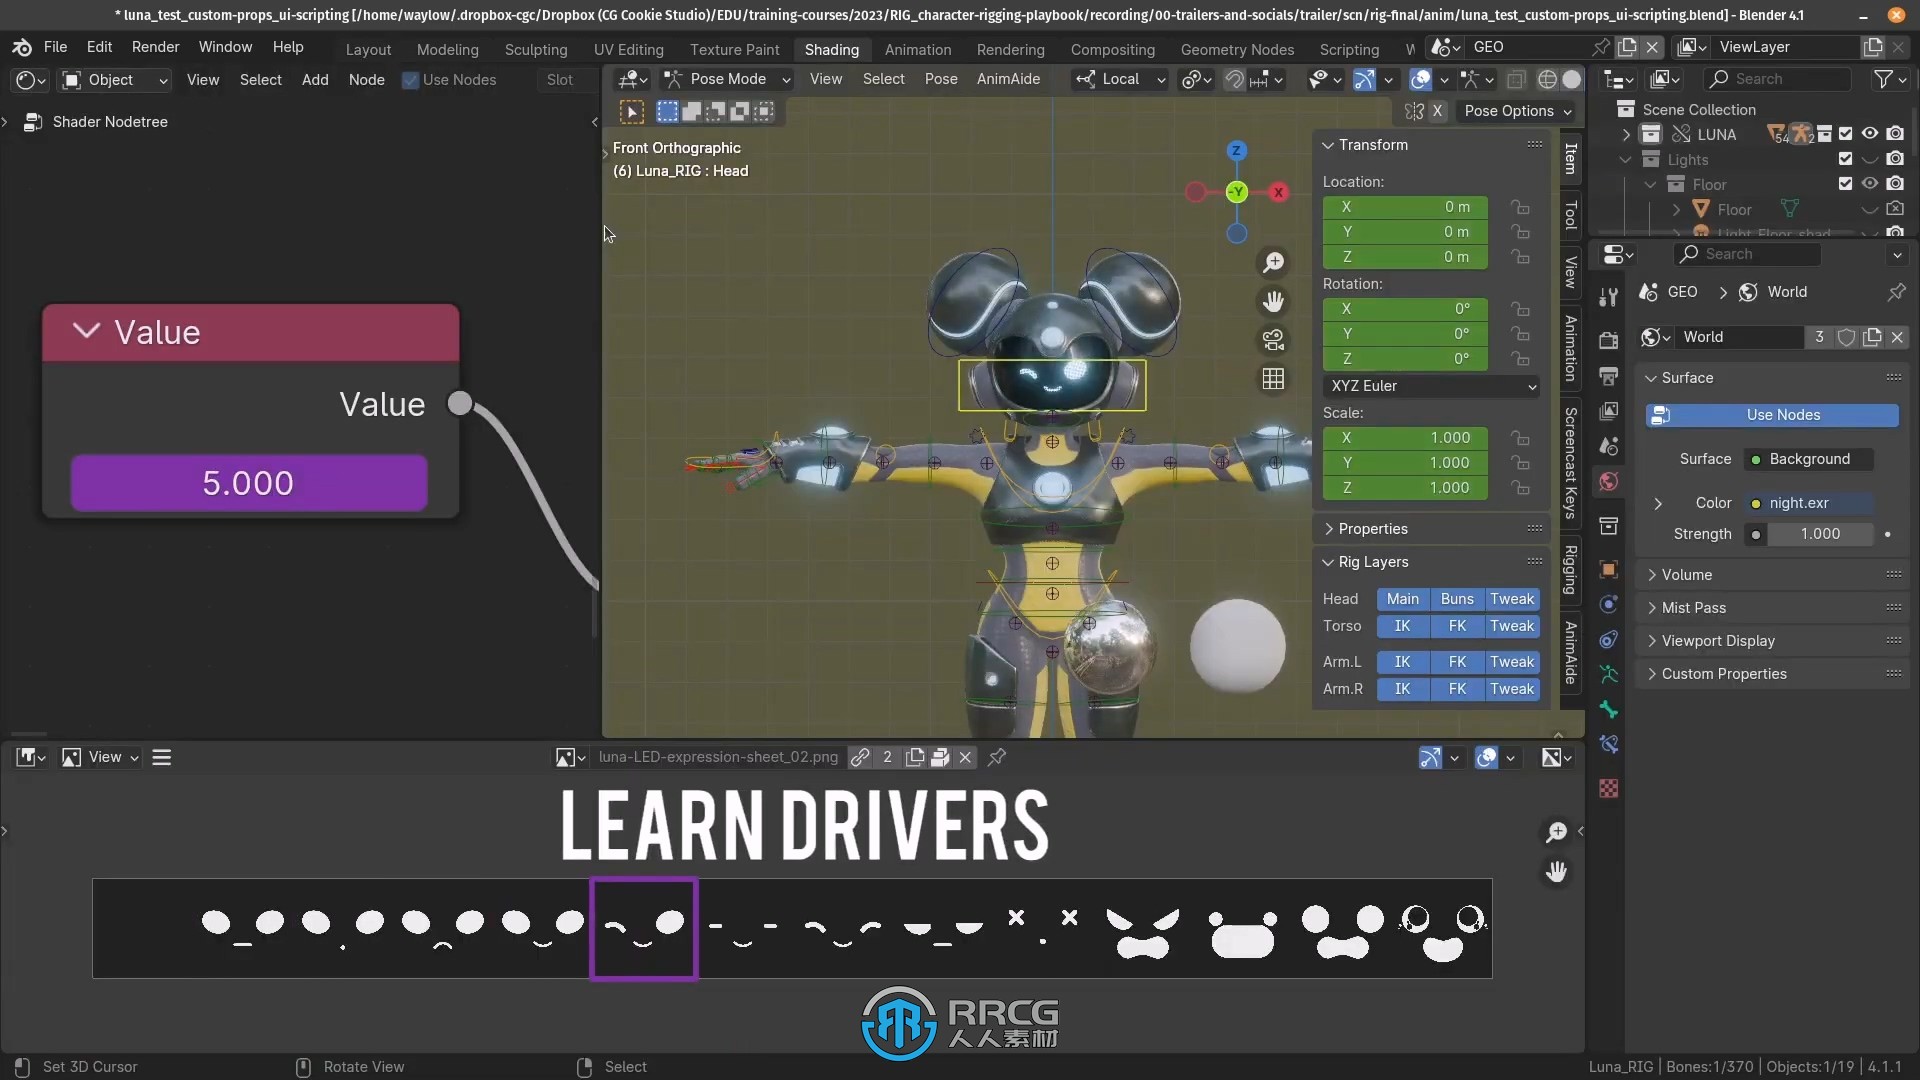Screen dimensions: 1920x1080
Task: Click the viewport zoom magnifier gizmo
Action: [x=1273, y=262]
